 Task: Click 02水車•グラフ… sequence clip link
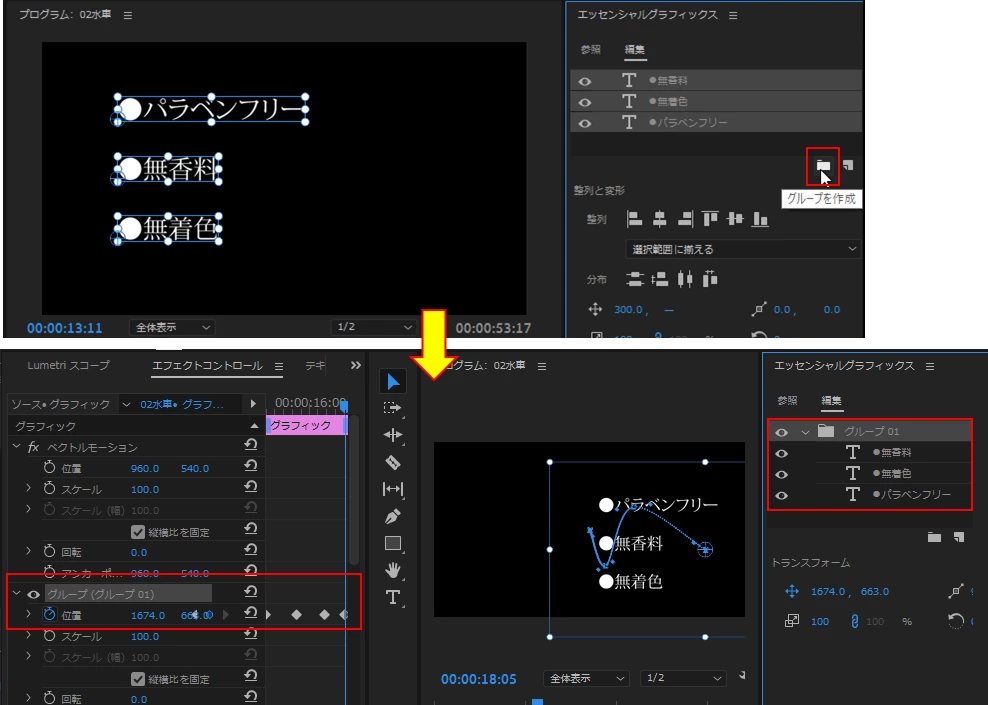click(x=181, y=404)
